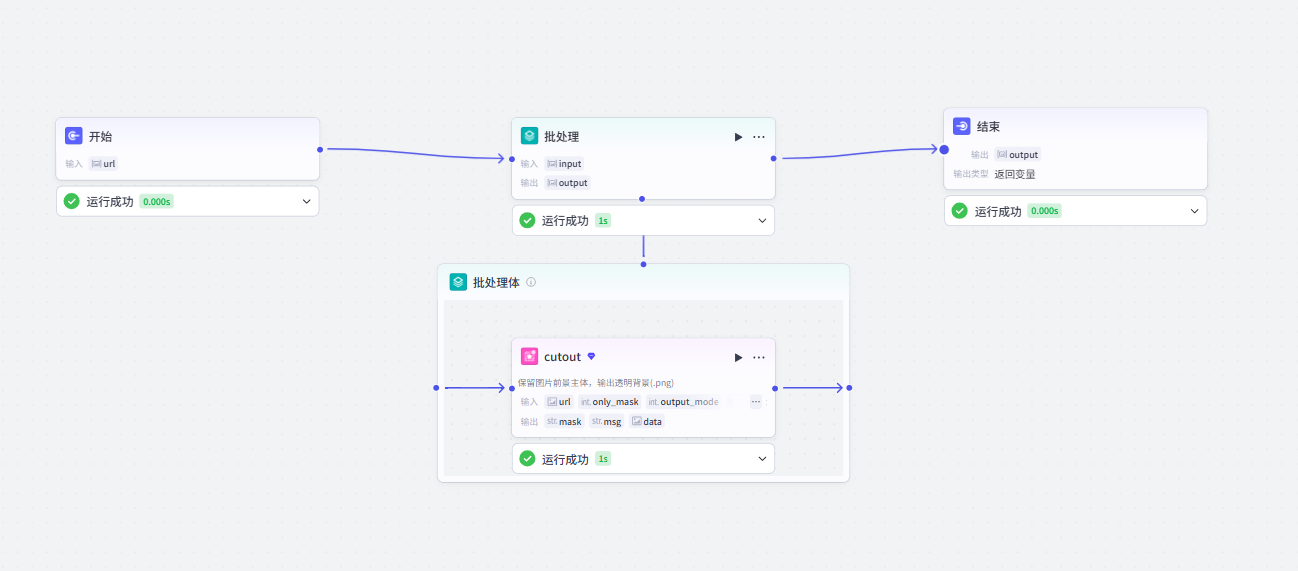
Task: Click the 批处理体 layers icon
Action: pyautogui.click(x=458, y=282)
